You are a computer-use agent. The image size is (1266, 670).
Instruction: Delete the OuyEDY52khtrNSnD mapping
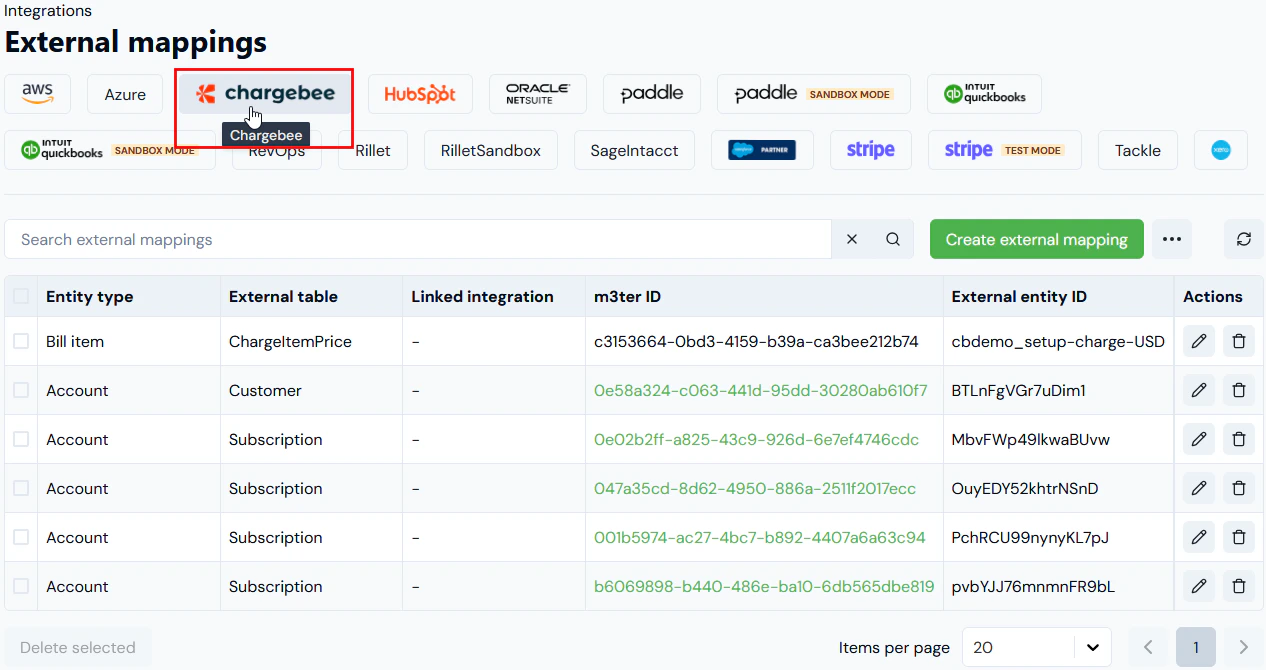click(1238, 488)
